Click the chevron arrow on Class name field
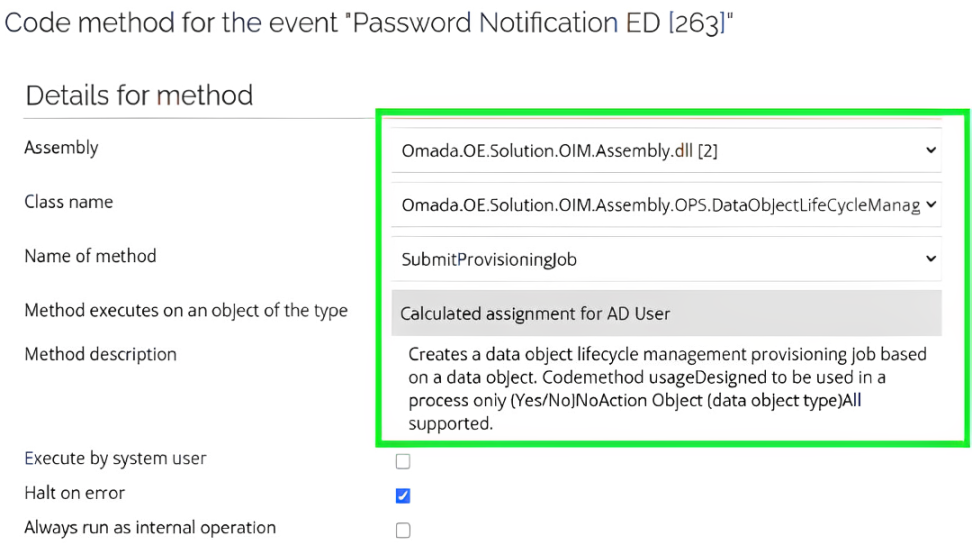Screen dimensions: 972x554 point(930,204)
